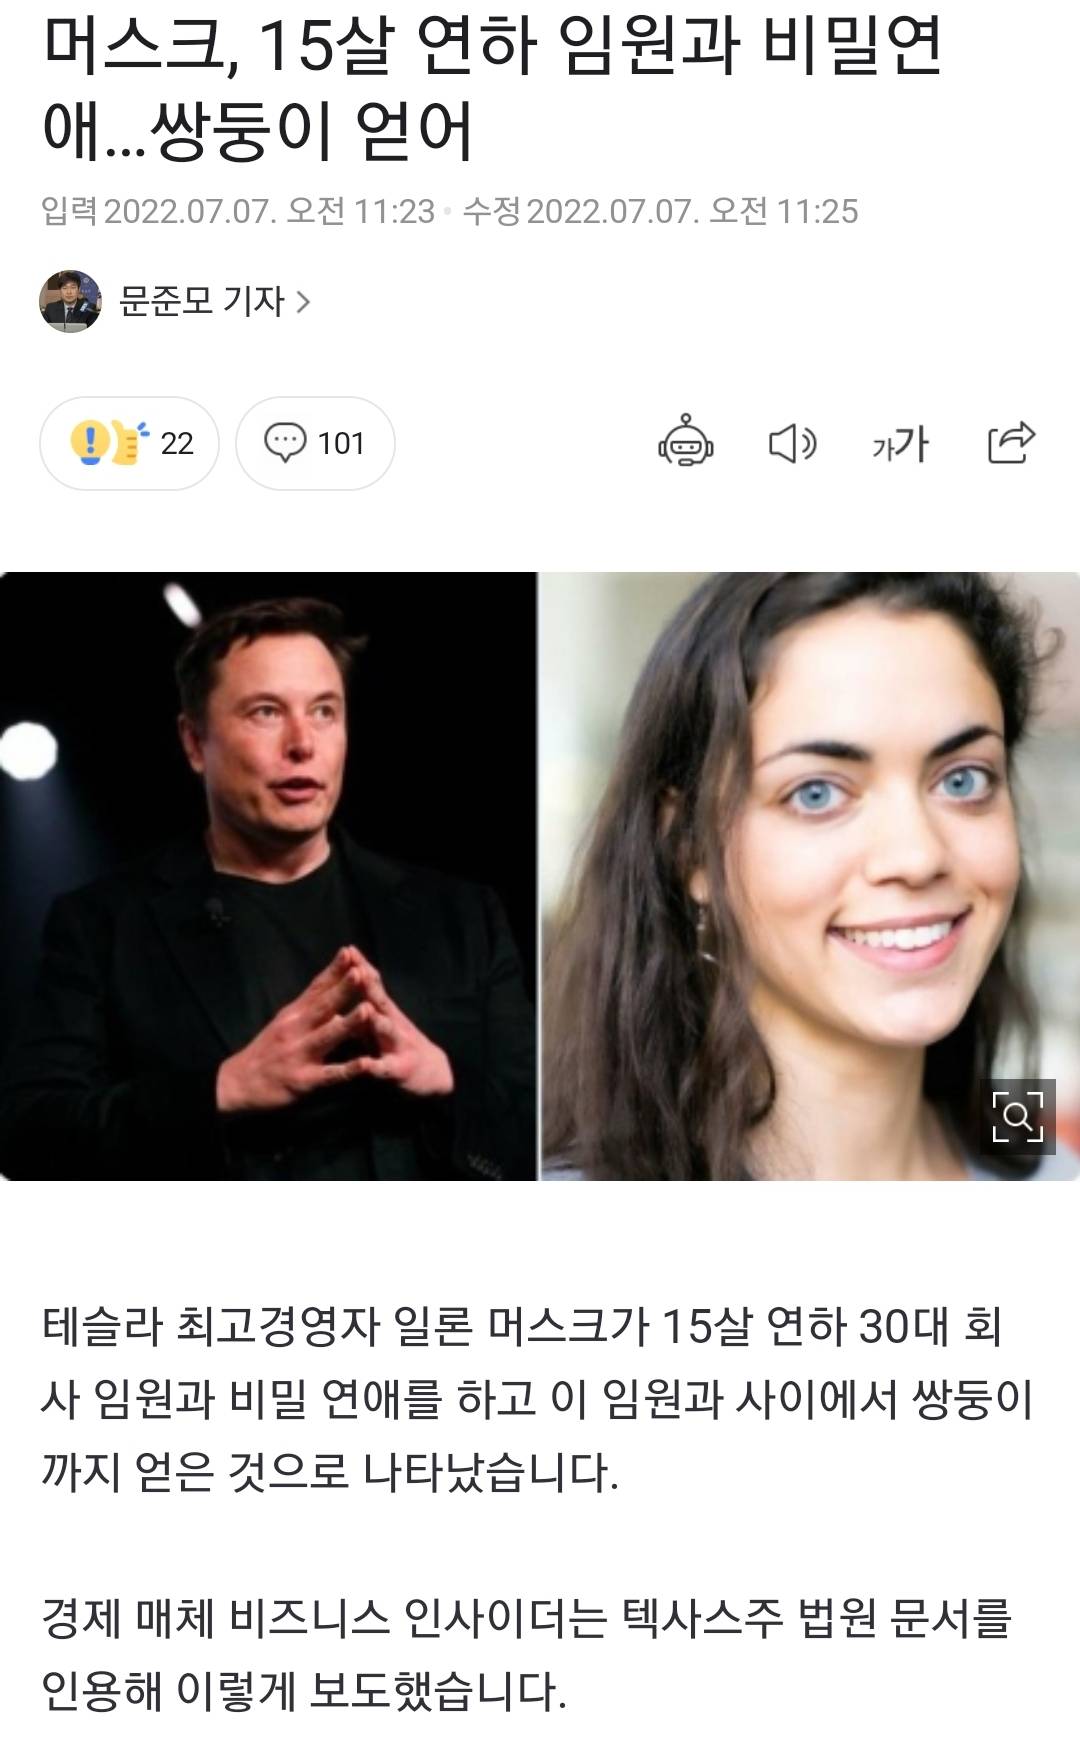Open the AI summary robot icon

tap(686, 442)
